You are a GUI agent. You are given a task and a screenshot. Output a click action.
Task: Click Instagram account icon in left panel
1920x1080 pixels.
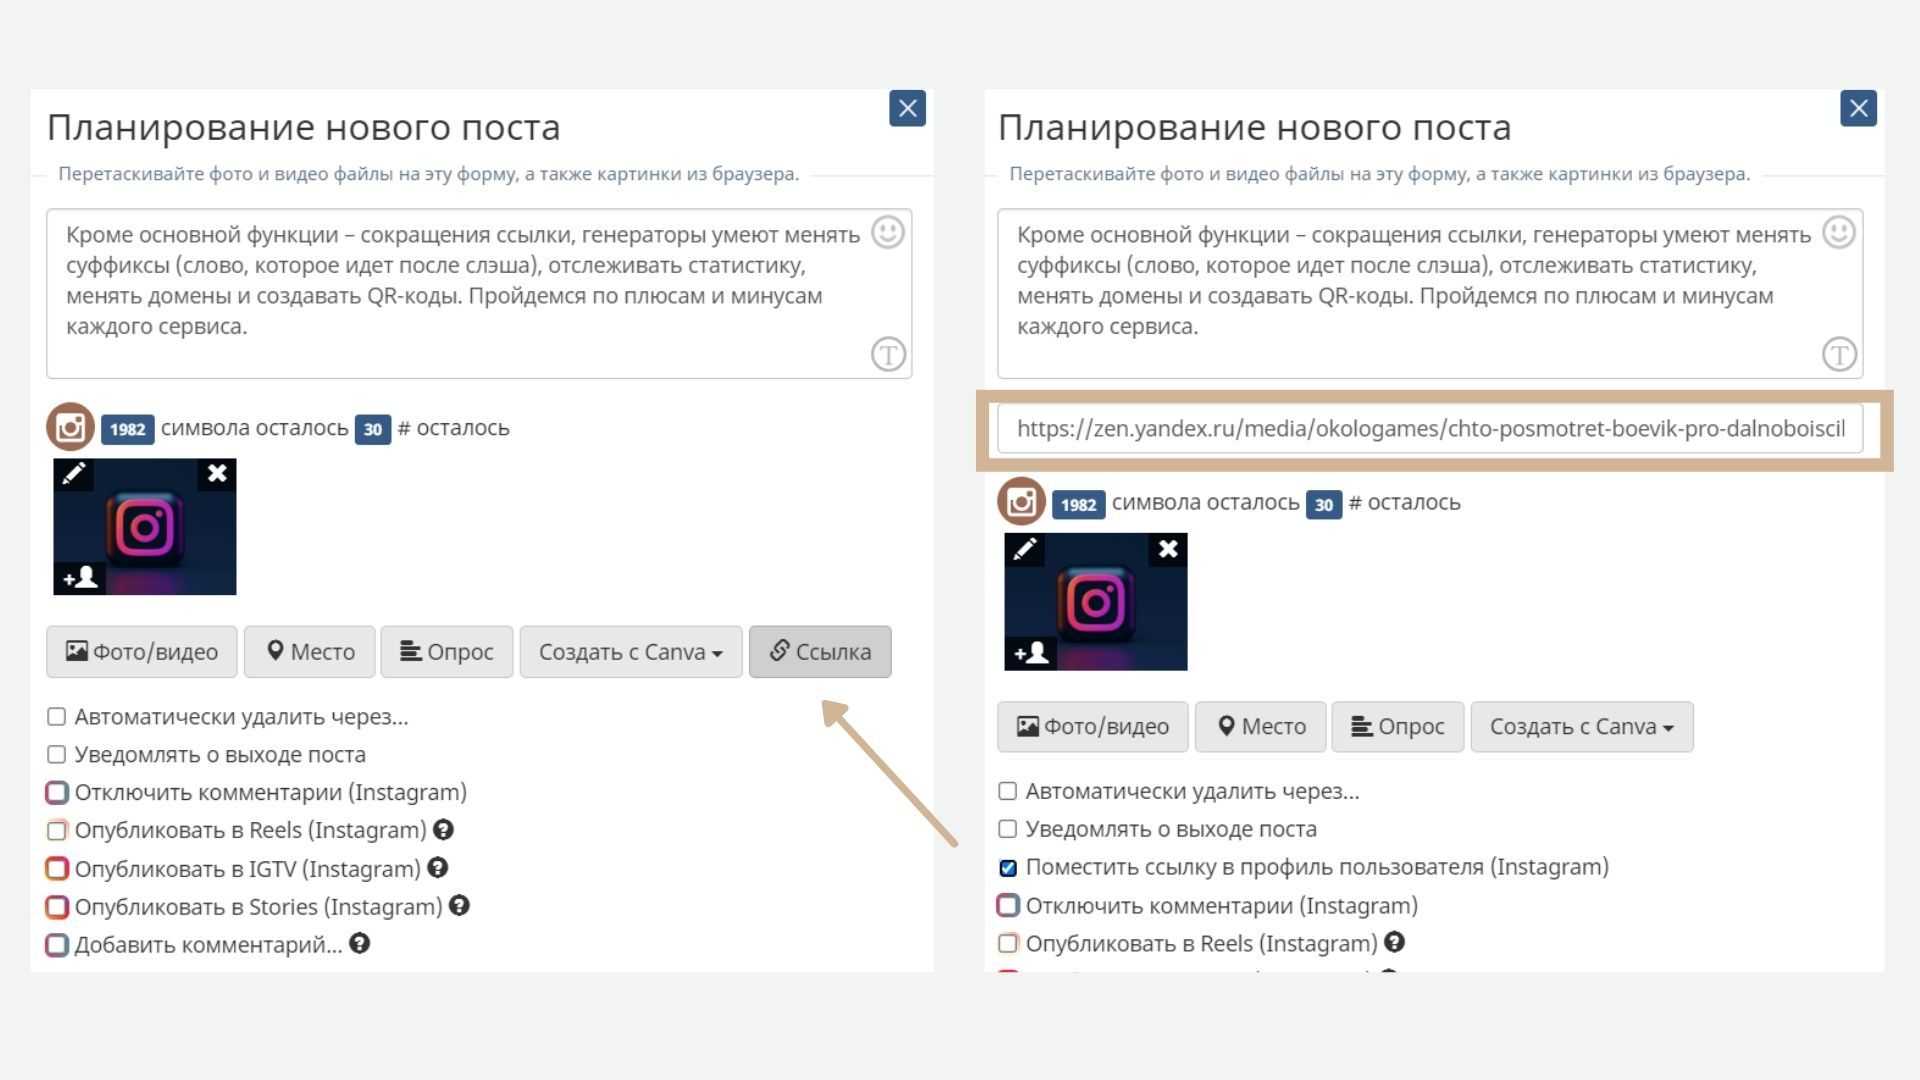(70, 428)
